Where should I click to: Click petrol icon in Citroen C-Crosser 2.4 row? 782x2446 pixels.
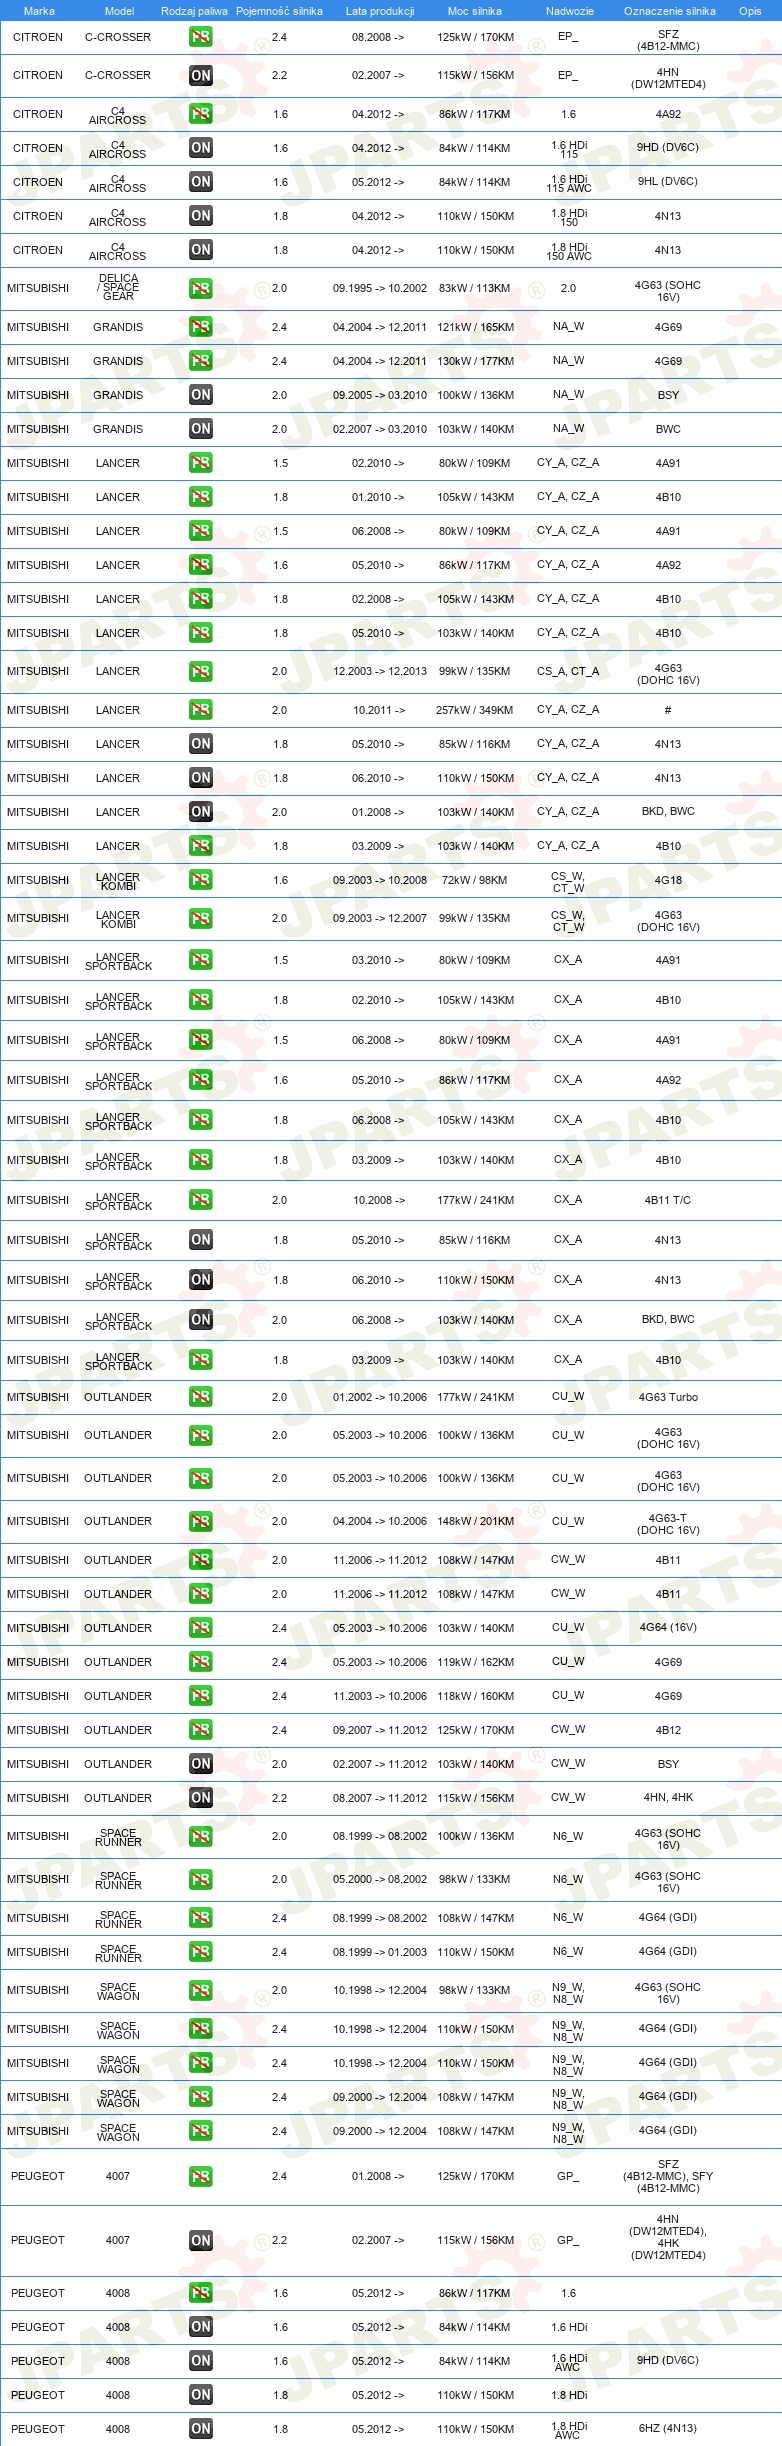pos(201,37)
